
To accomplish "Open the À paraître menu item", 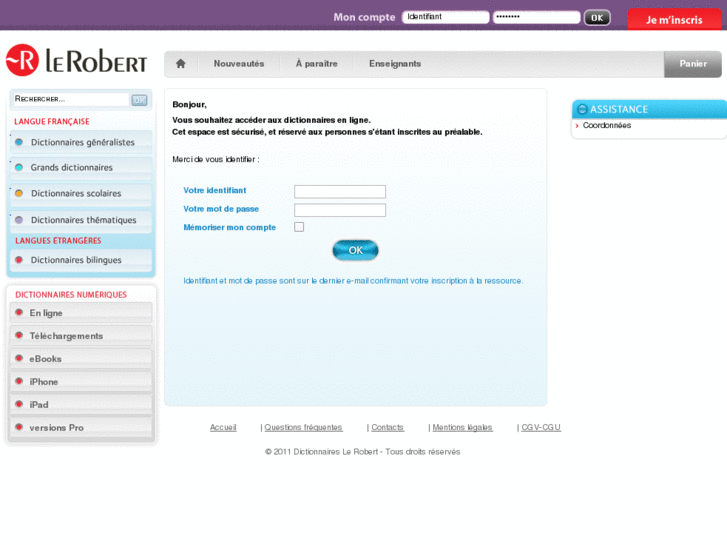I will click(317, 64).
